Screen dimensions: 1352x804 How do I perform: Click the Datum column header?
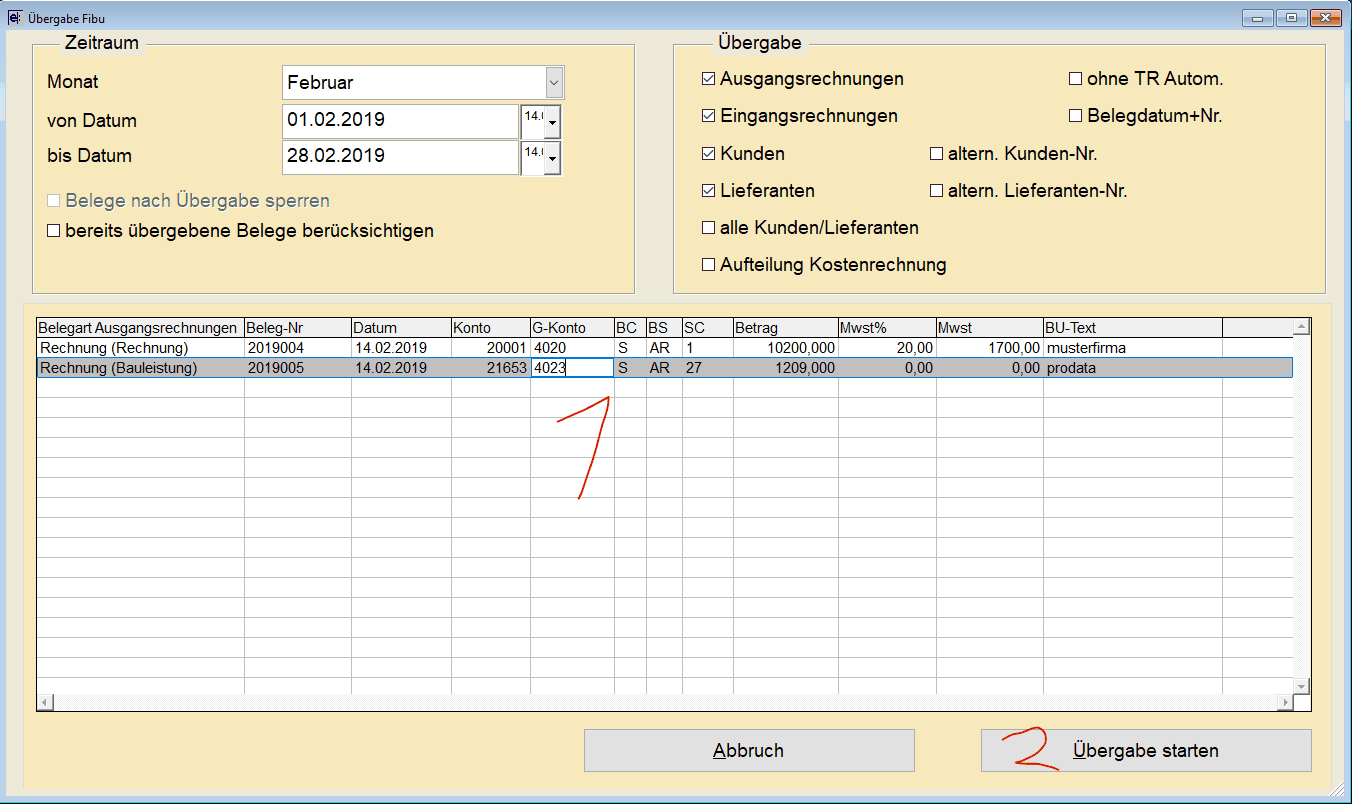401,328
